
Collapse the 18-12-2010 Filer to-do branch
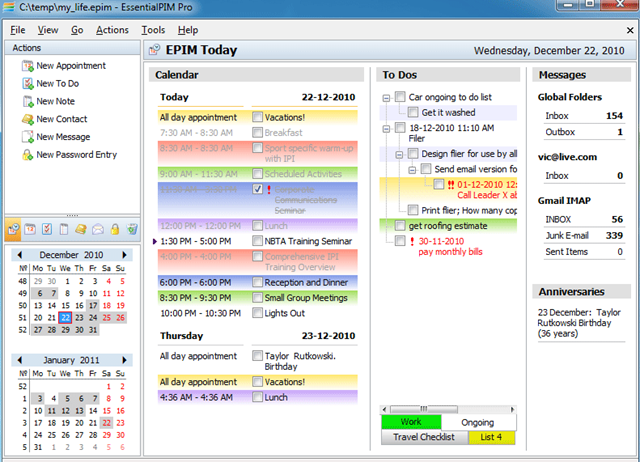tap(386, 129)
